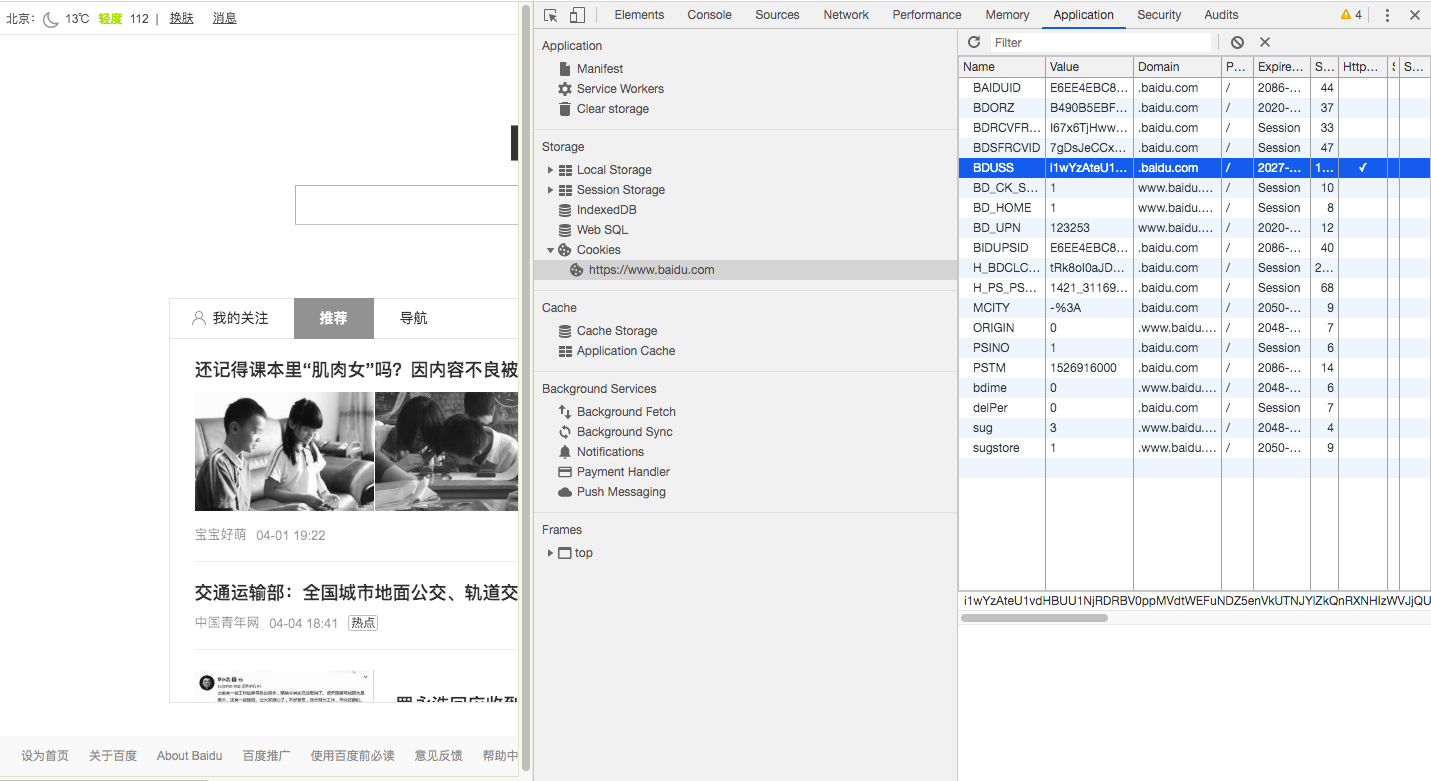Clear all cookies with the block icon
Screen dimensions: 1431x781
tap(1237, 42)
